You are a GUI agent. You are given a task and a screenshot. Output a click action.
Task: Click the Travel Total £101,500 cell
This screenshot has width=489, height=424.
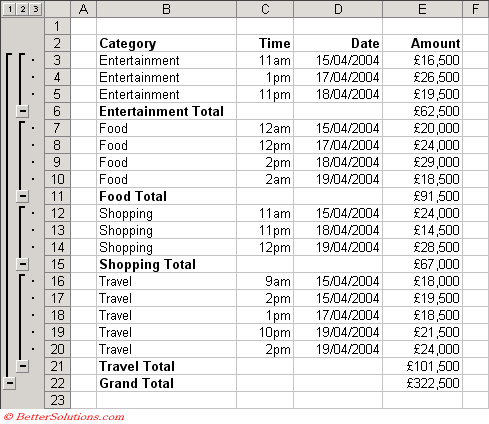422,366
